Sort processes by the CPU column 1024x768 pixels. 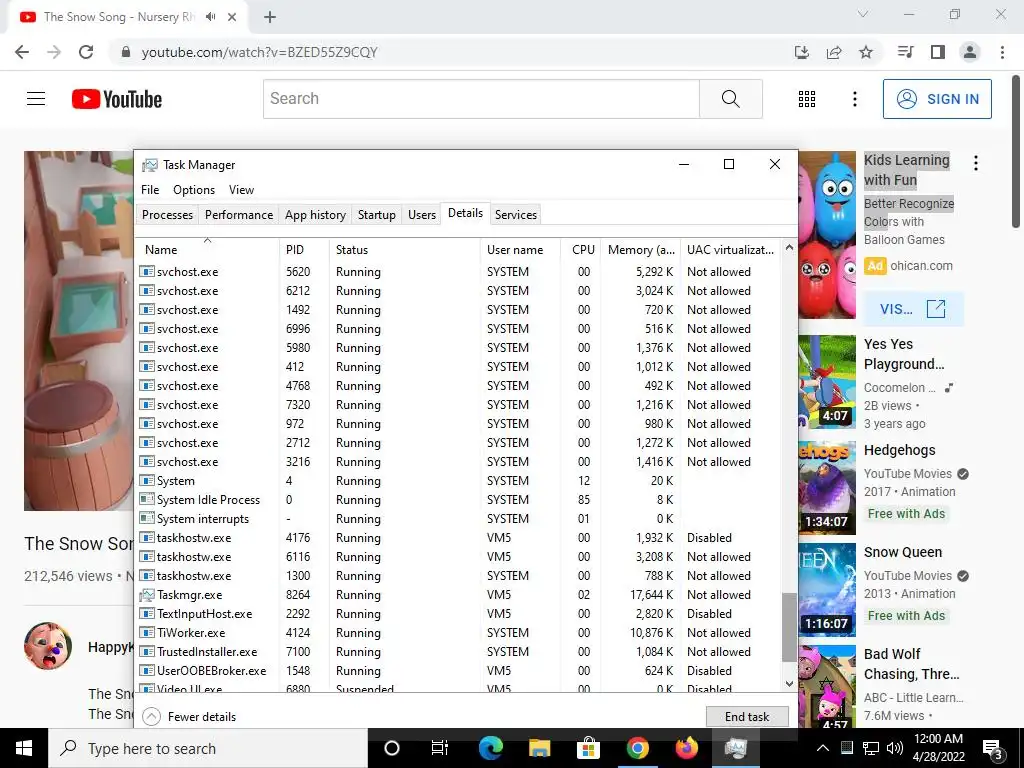(581, 249)
